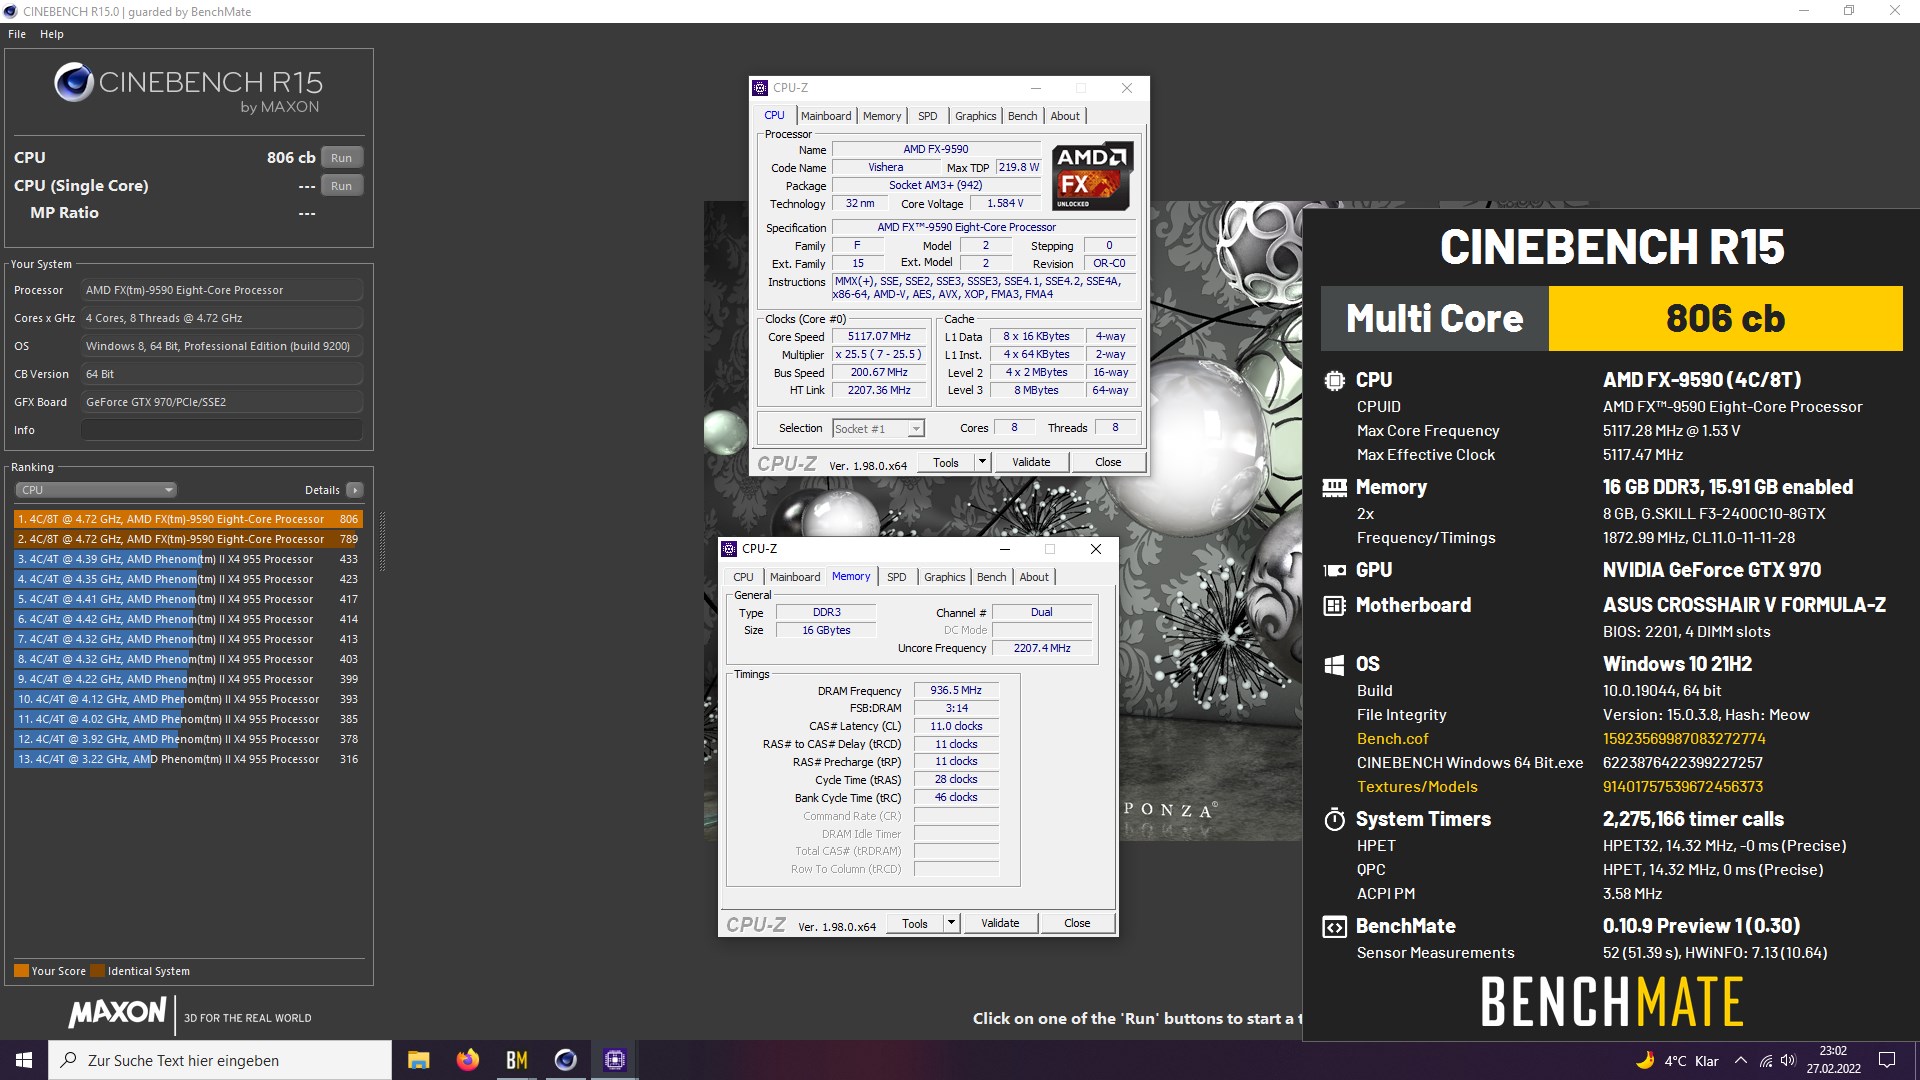The image size is (1920, 1080).
Task: Click Close button in lower CPU-Z window
Action: click(1077, 923)
